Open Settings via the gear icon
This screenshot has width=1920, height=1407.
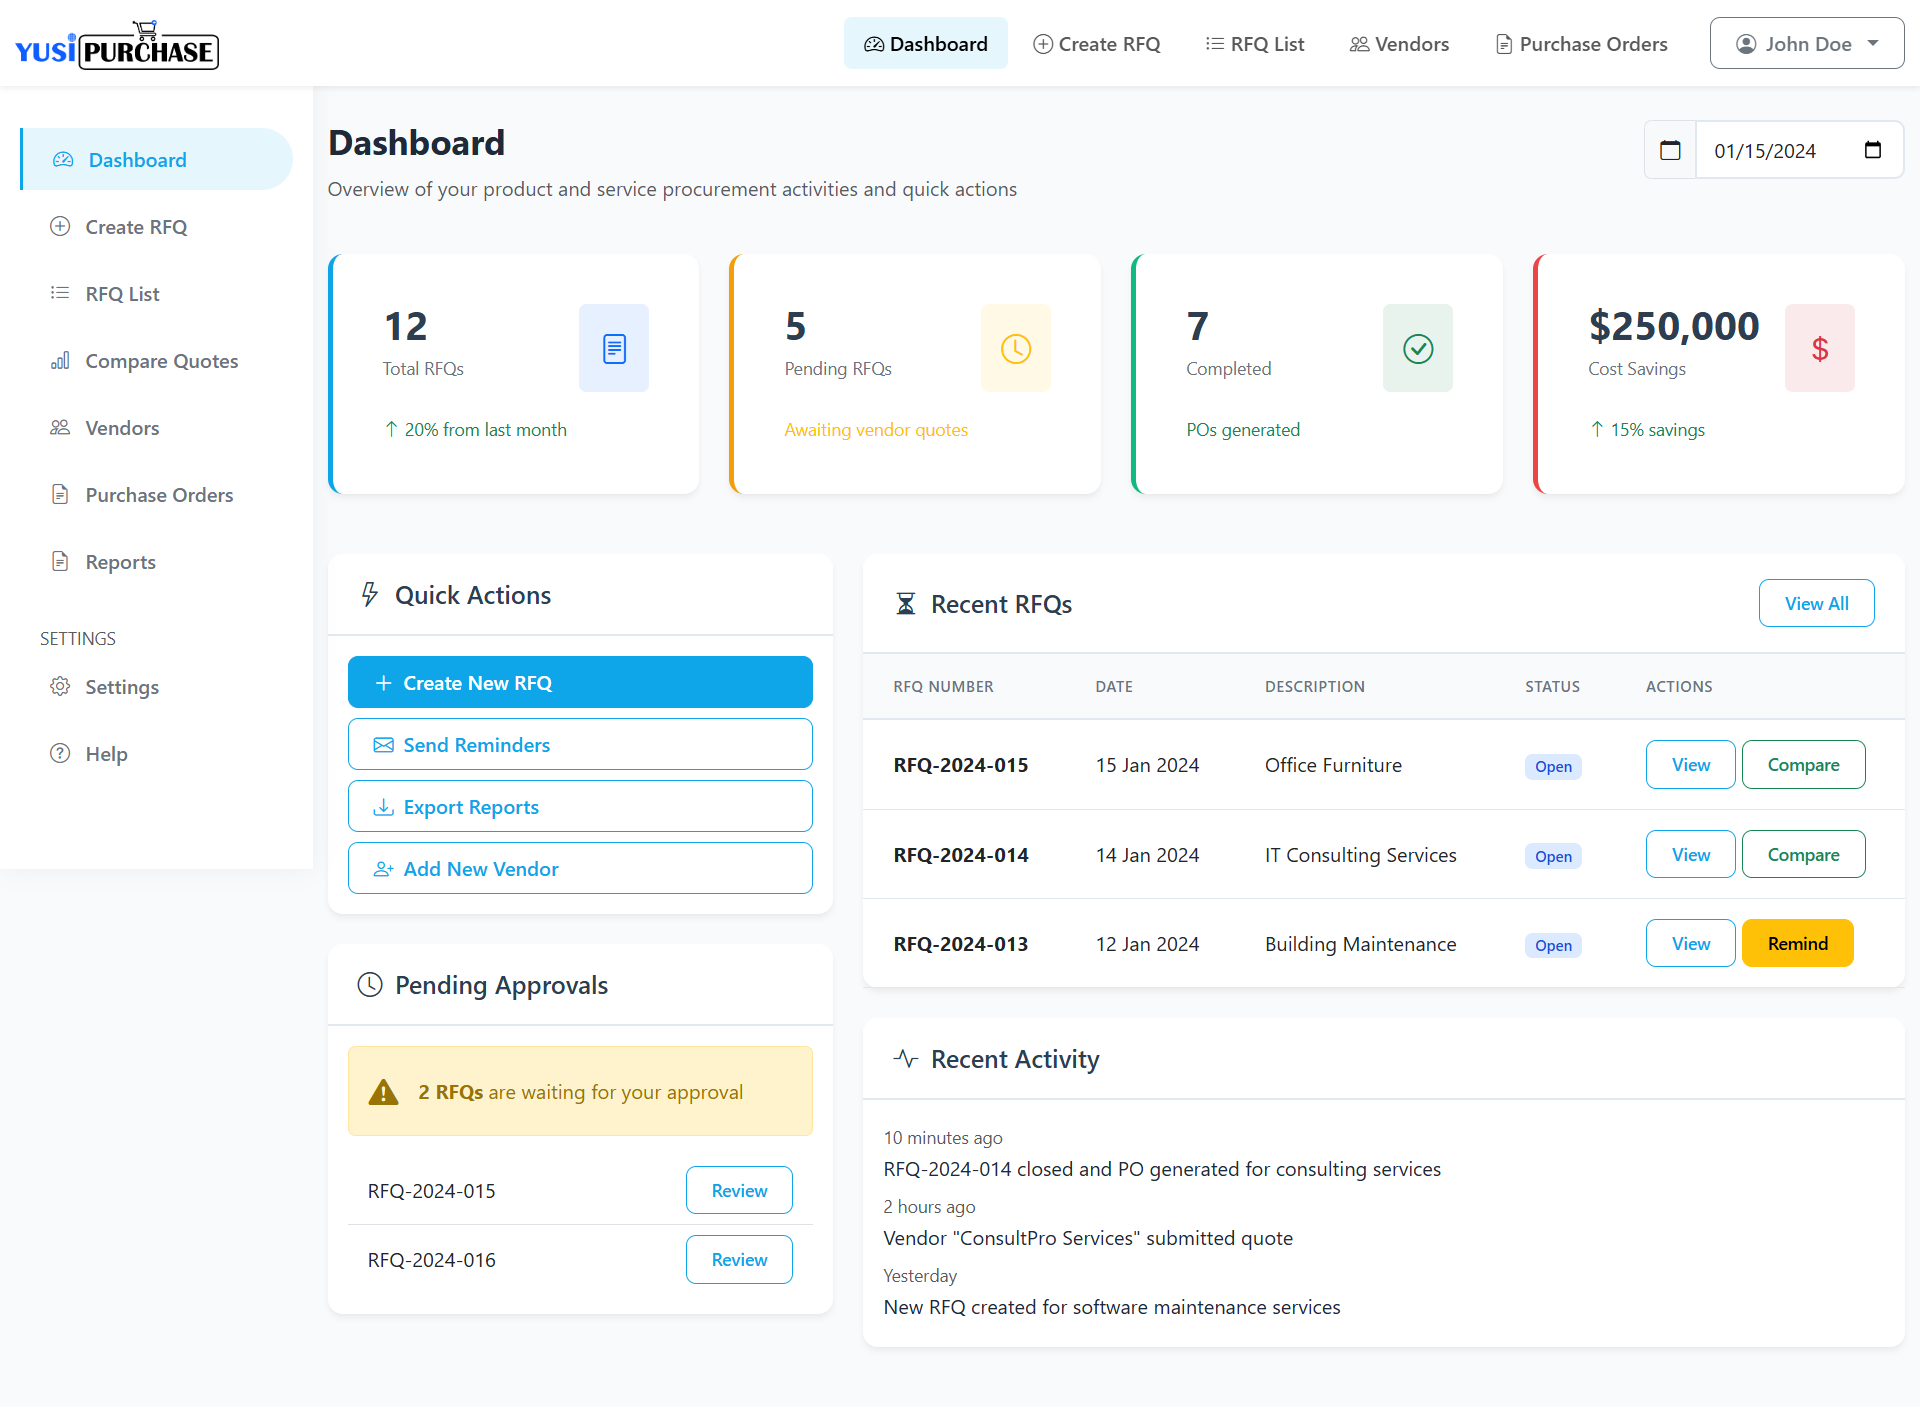pos(60,687)
